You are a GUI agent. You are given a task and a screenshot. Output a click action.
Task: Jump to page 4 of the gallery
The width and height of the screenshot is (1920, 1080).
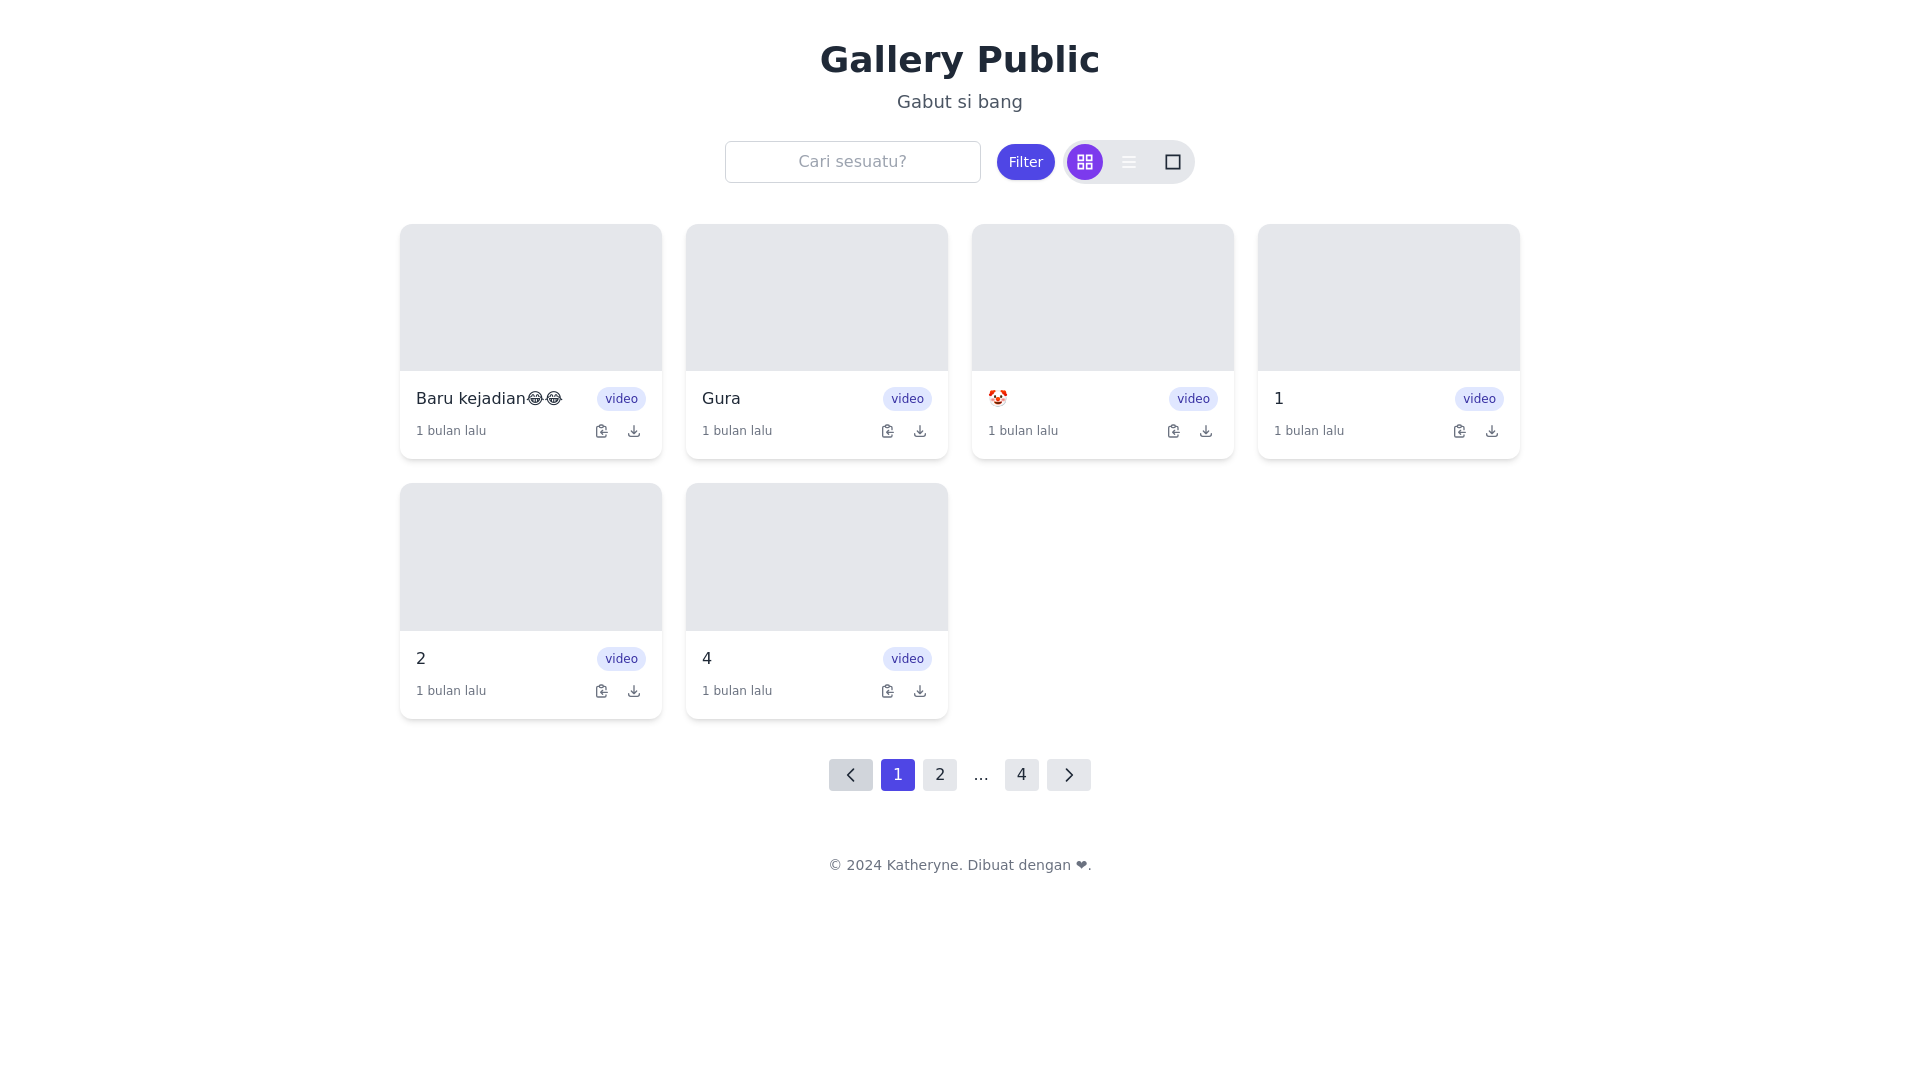pyautogui.click(x=1021, y=774)
